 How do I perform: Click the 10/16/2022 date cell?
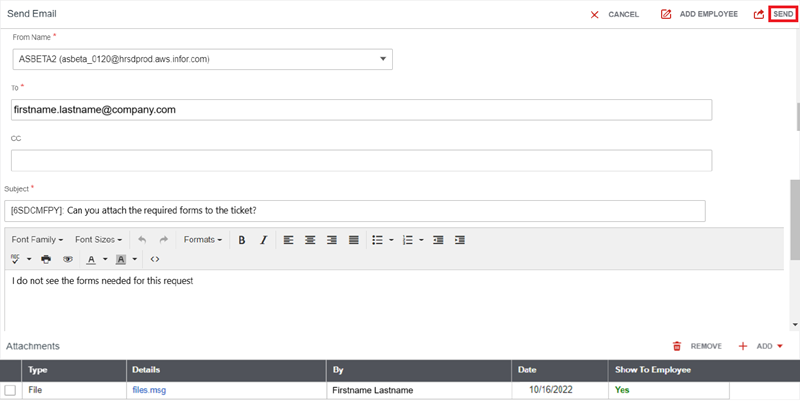click(x=560, y=390)
